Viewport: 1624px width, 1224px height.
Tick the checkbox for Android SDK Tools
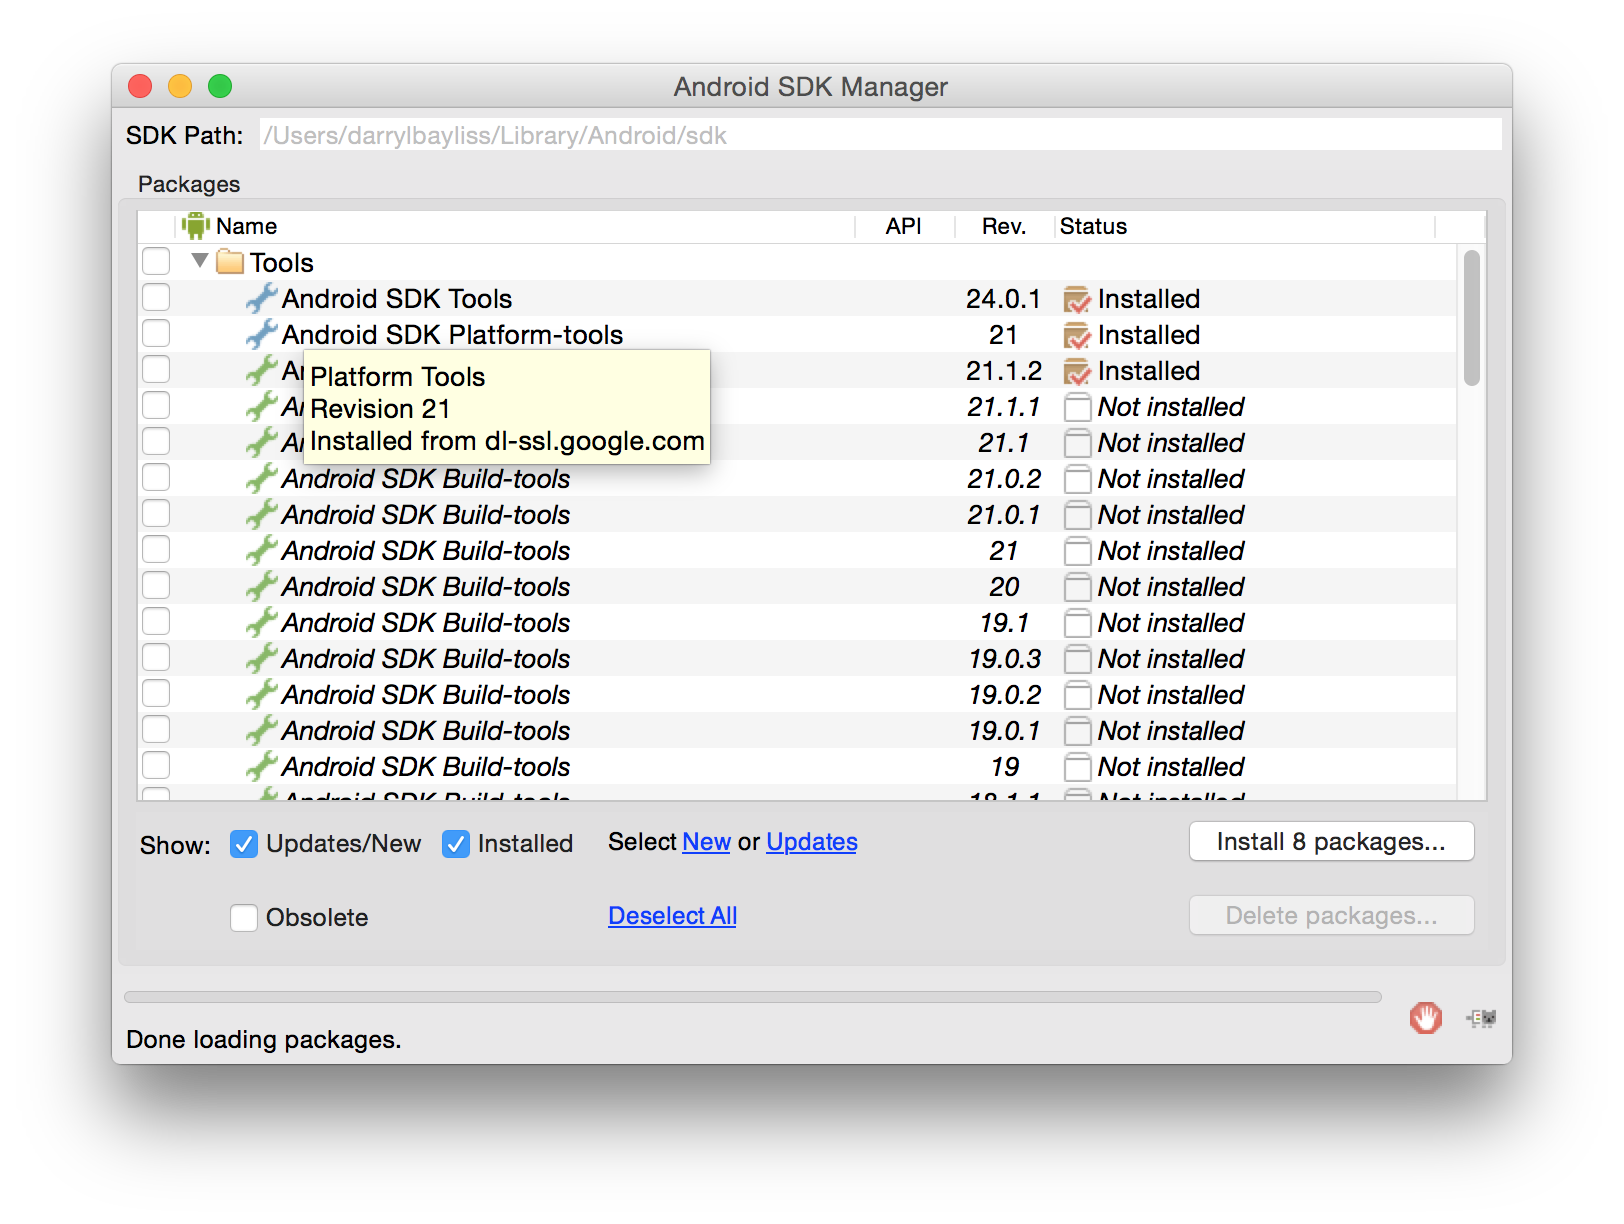pyautogui.click(x=156, y=297)
